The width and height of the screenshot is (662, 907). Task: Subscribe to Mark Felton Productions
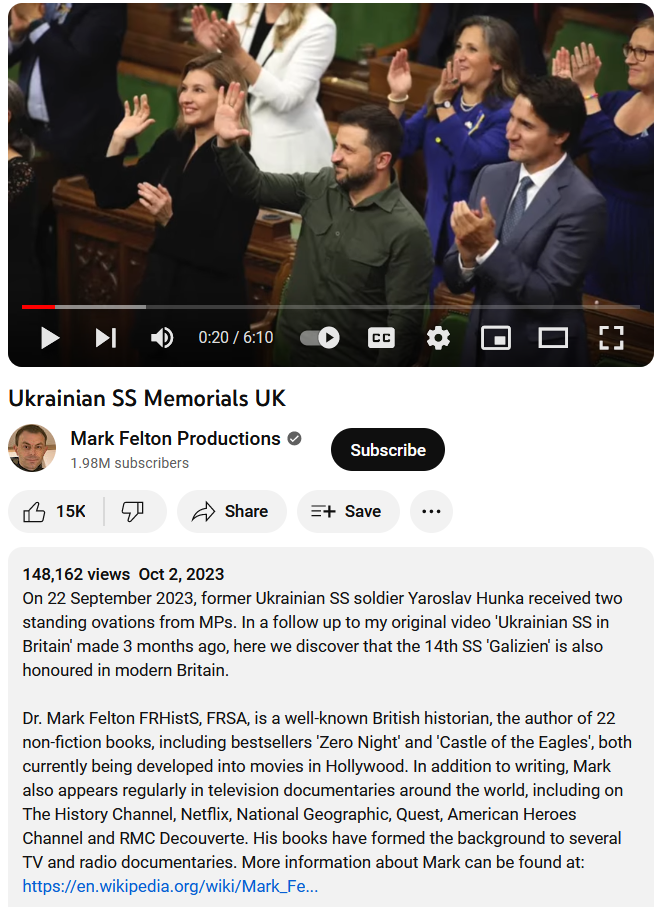pyautogui.click(x=388, y=450)
